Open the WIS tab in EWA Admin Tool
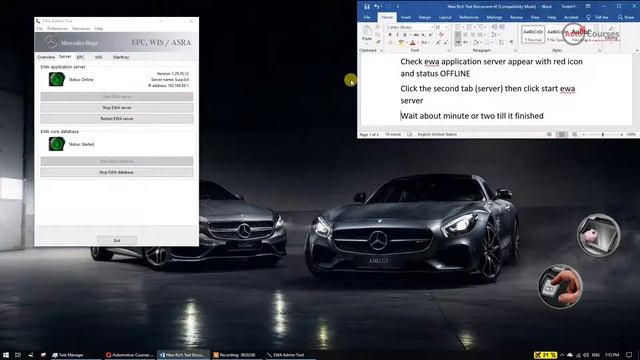 [98, 57]
